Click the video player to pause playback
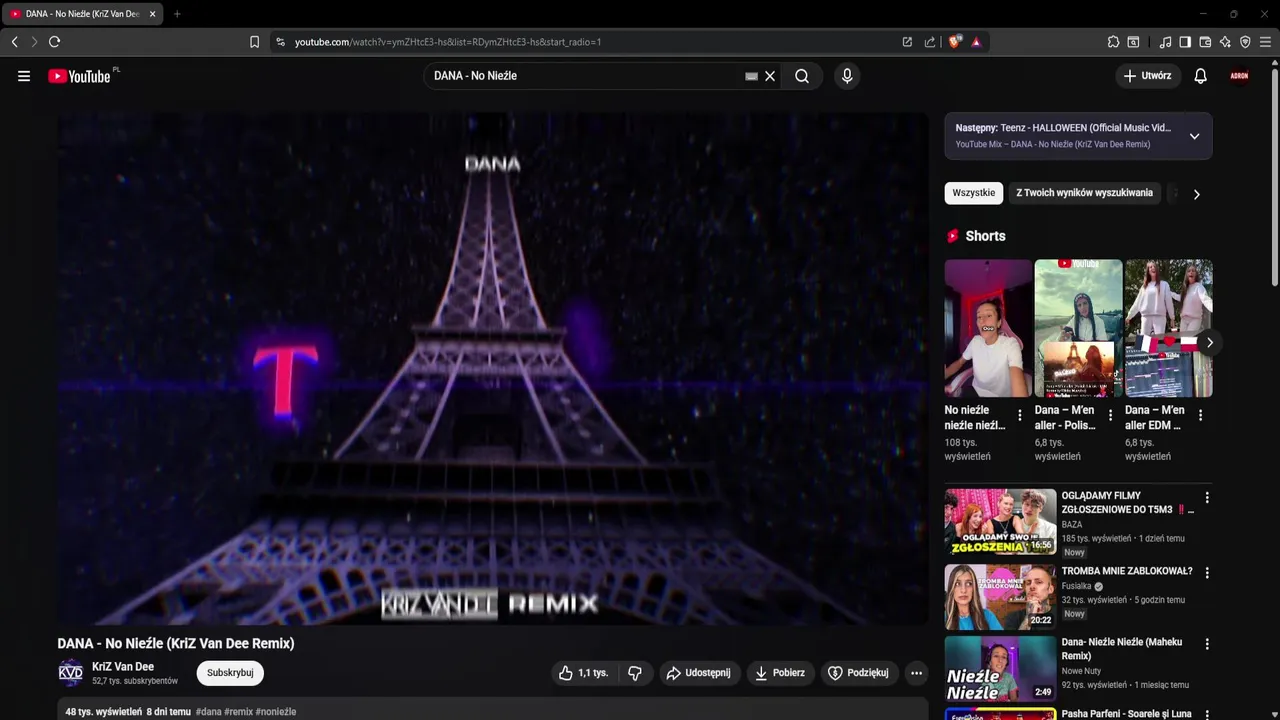The image size is (1280, 720). pos(493,369)
